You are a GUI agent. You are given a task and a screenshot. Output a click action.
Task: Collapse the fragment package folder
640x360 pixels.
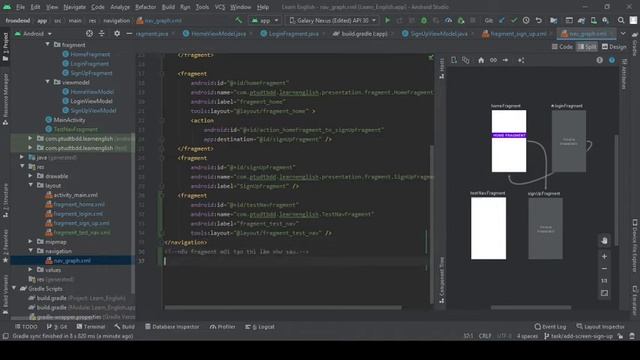pos(47,44)
